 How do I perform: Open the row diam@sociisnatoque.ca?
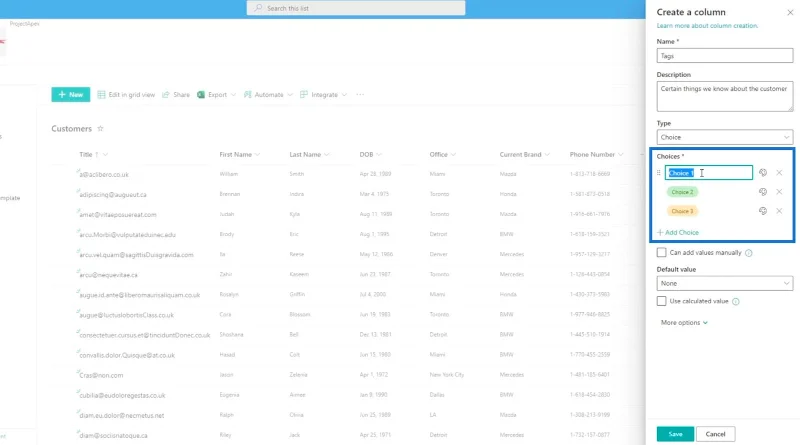click(113, 435)
